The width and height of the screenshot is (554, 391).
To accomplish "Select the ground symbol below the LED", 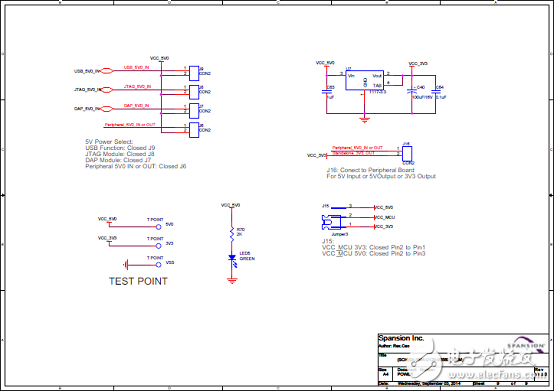I will point(232,281).
